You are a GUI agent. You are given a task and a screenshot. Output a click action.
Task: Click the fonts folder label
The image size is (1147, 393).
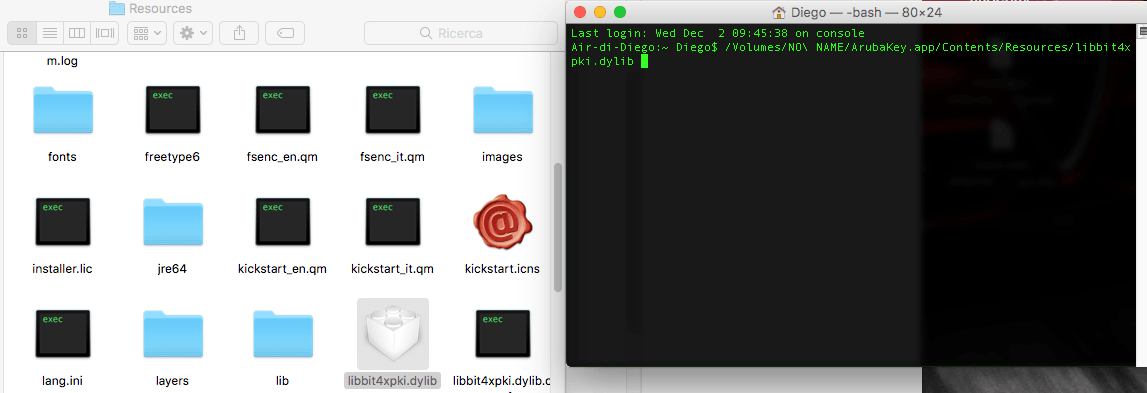click(x=62, y=157)
